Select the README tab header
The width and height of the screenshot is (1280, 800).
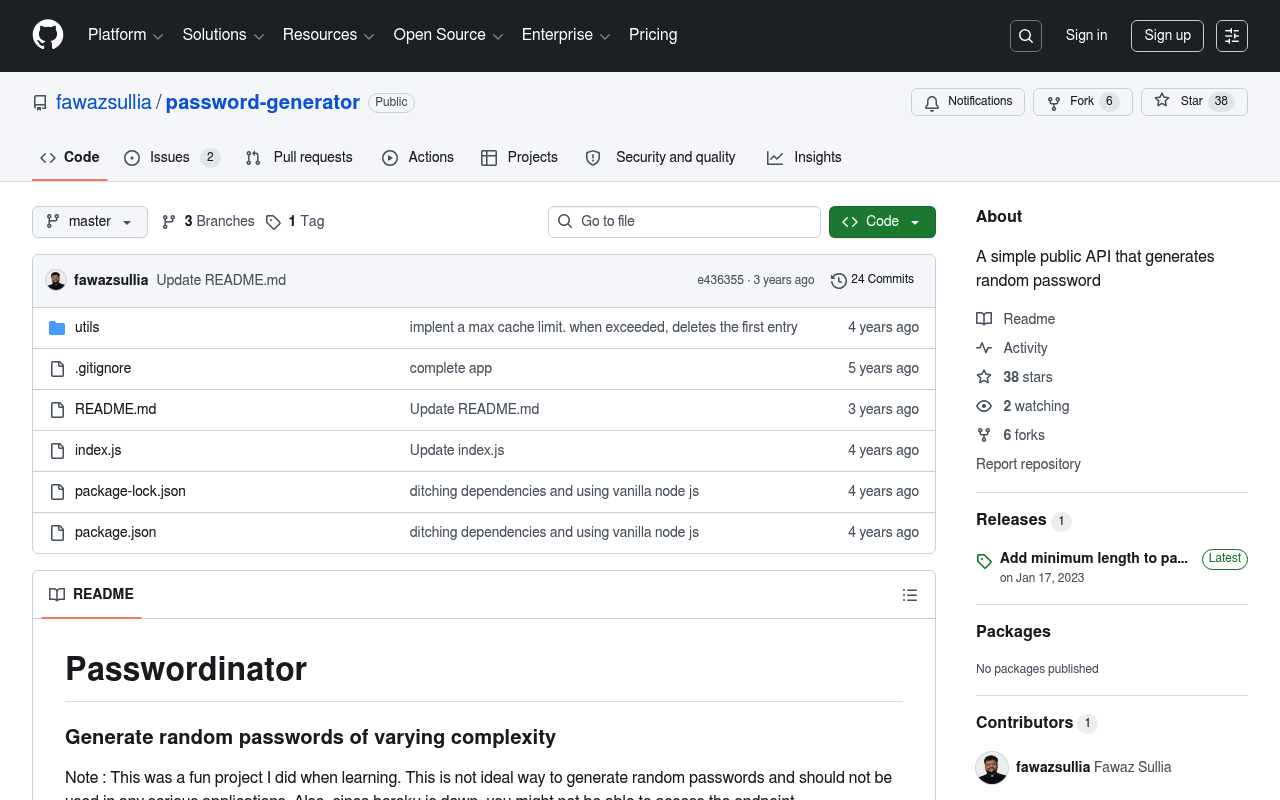(x=91, y=594)
